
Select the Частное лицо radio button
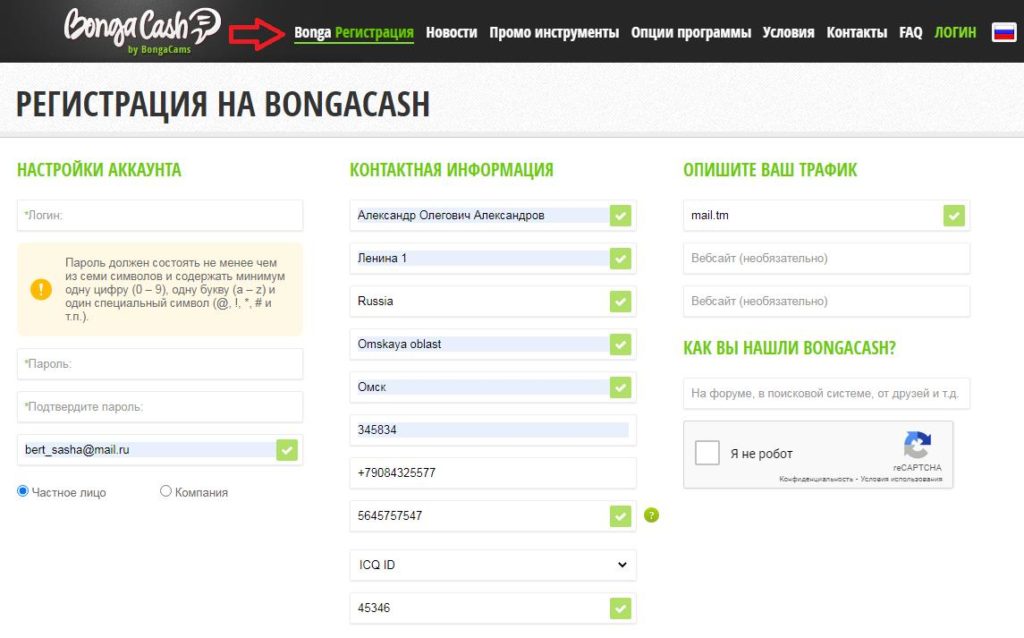click(23, 491)
